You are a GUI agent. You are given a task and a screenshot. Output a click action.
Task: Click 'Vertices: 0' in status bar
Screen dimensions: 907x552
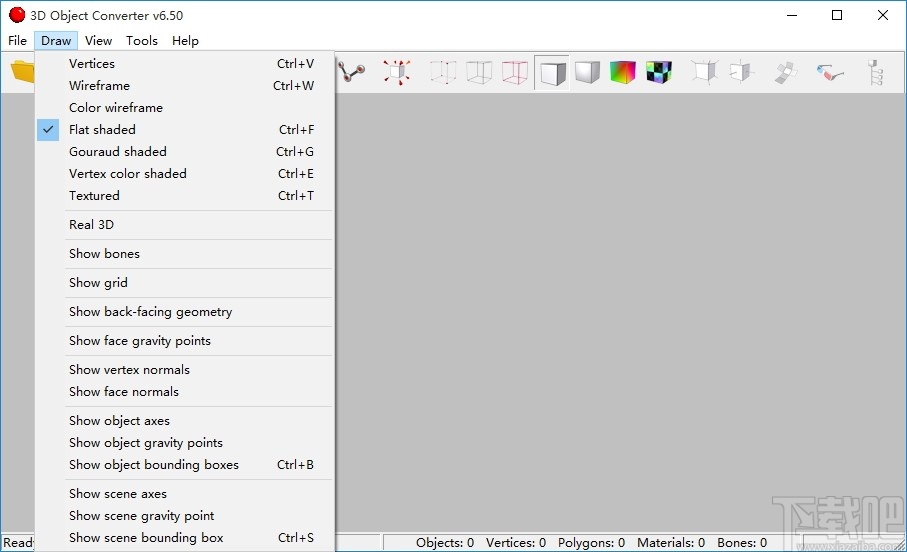[516, 543]
